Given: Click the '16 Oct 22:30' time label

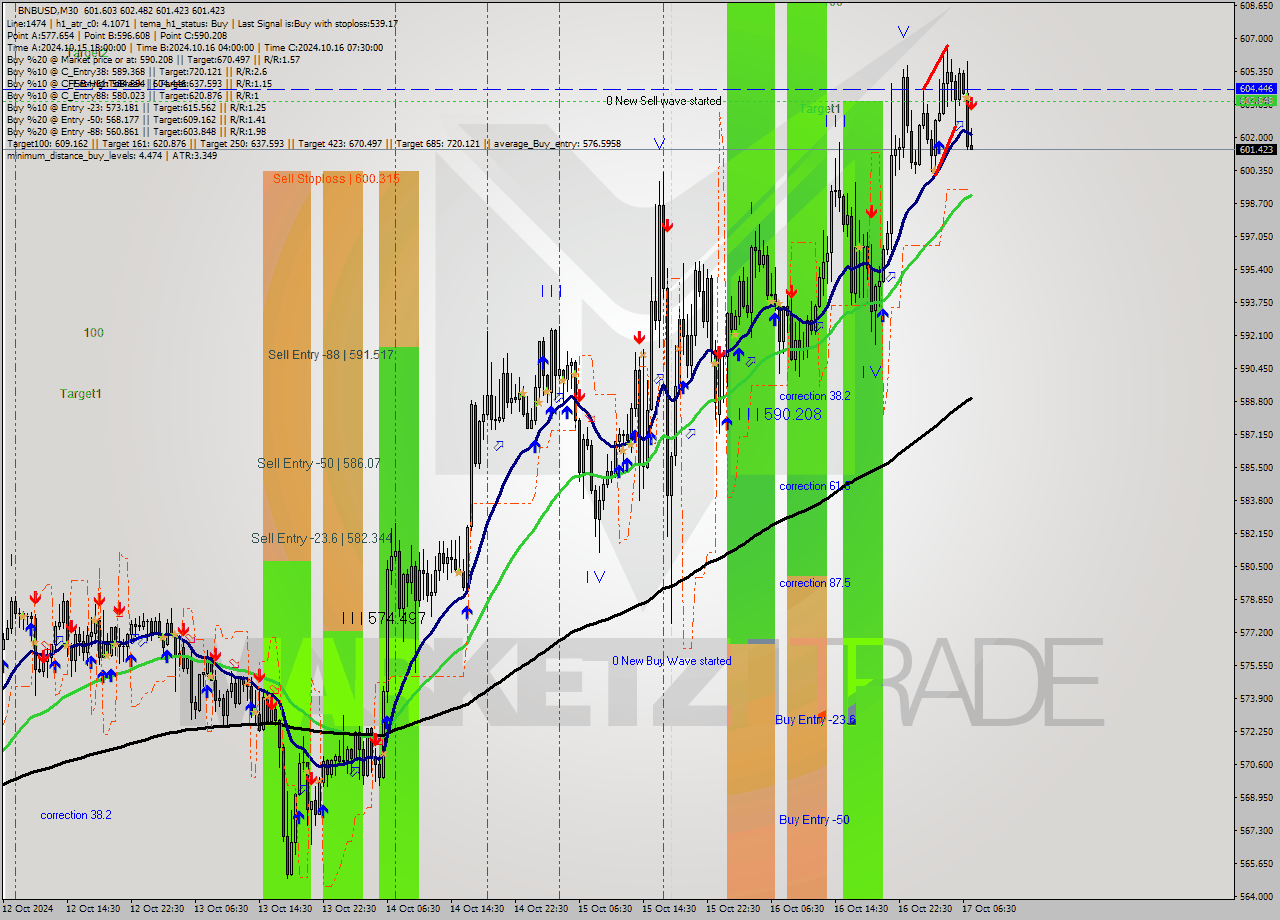Looking at the screenshot, I should (x=925, y=909).
